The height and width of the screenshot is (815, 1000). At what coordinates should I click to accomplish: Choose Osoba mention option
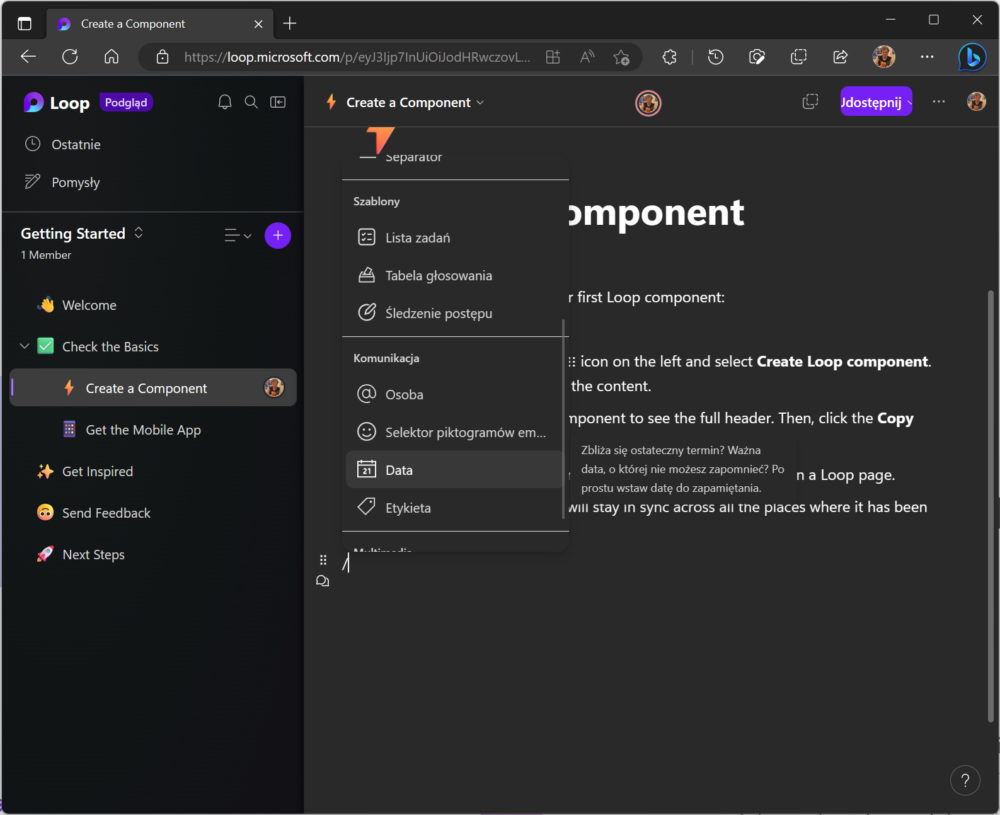coord(453,394)
